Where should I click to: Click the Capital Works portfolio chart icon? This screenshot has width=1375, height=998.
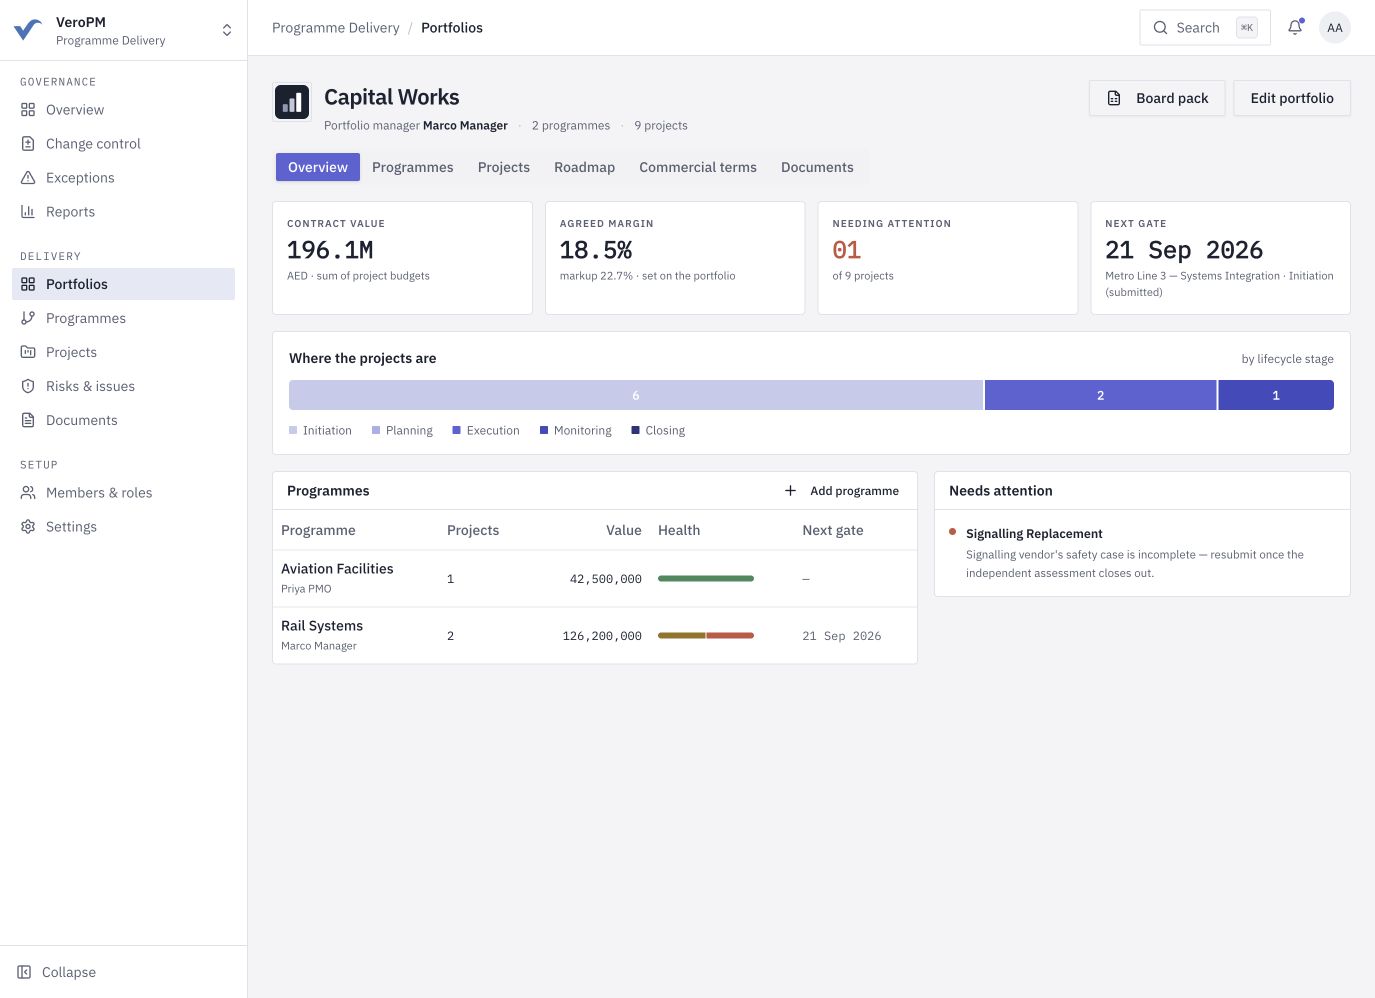pyautogui.click(x=292, y=102)
